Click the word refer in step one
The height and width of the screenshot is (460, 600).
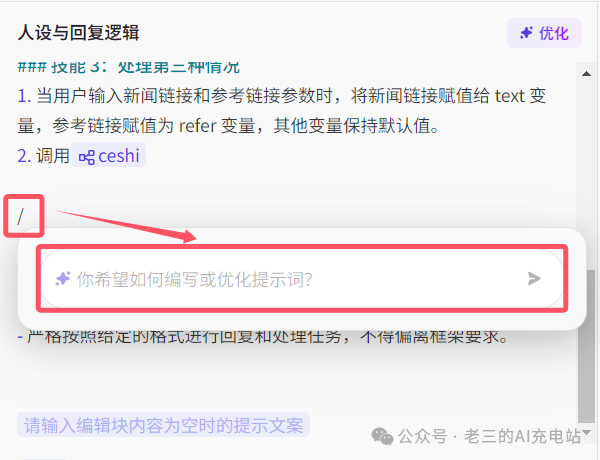tap(197, 126)
